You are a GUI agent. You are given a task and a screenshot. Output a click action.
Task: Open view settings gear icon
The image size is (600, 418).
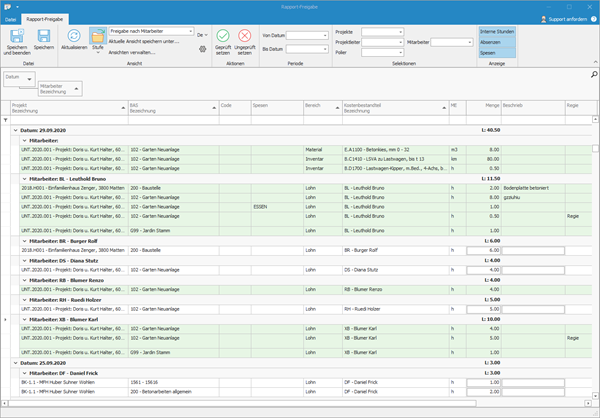click(x=203, y=49)
